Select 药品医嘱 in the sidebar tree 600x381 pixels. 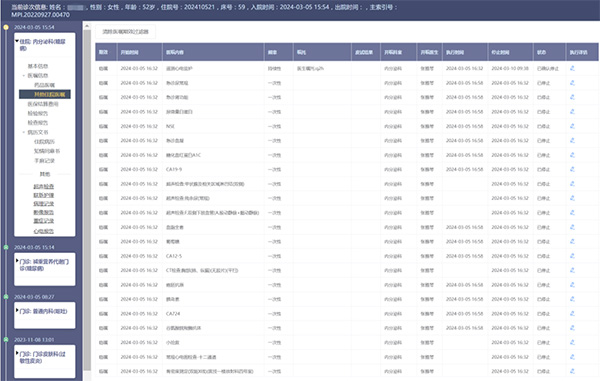pyautogui.click(x=44, y=85)
